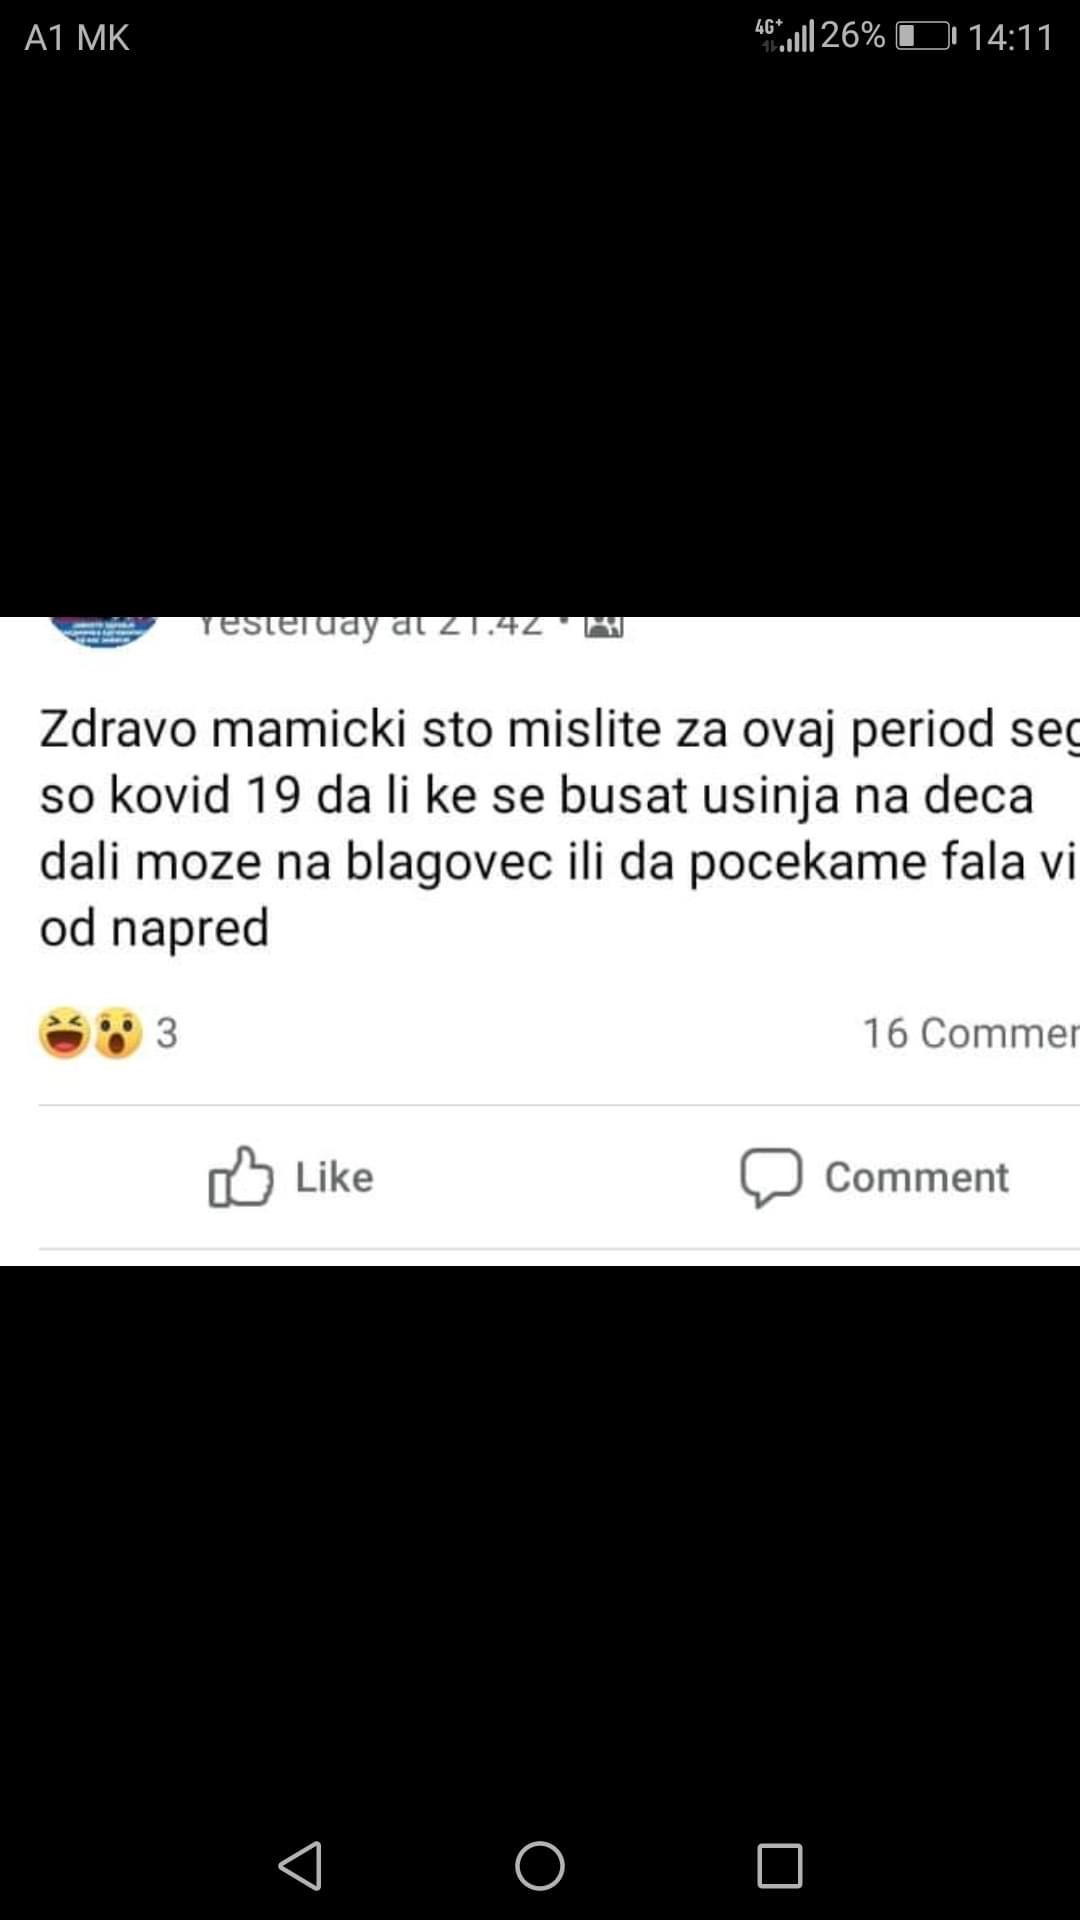Tap the 4G signal strength indicator
Screen dimensions: 1080x1920
point(785,35)
